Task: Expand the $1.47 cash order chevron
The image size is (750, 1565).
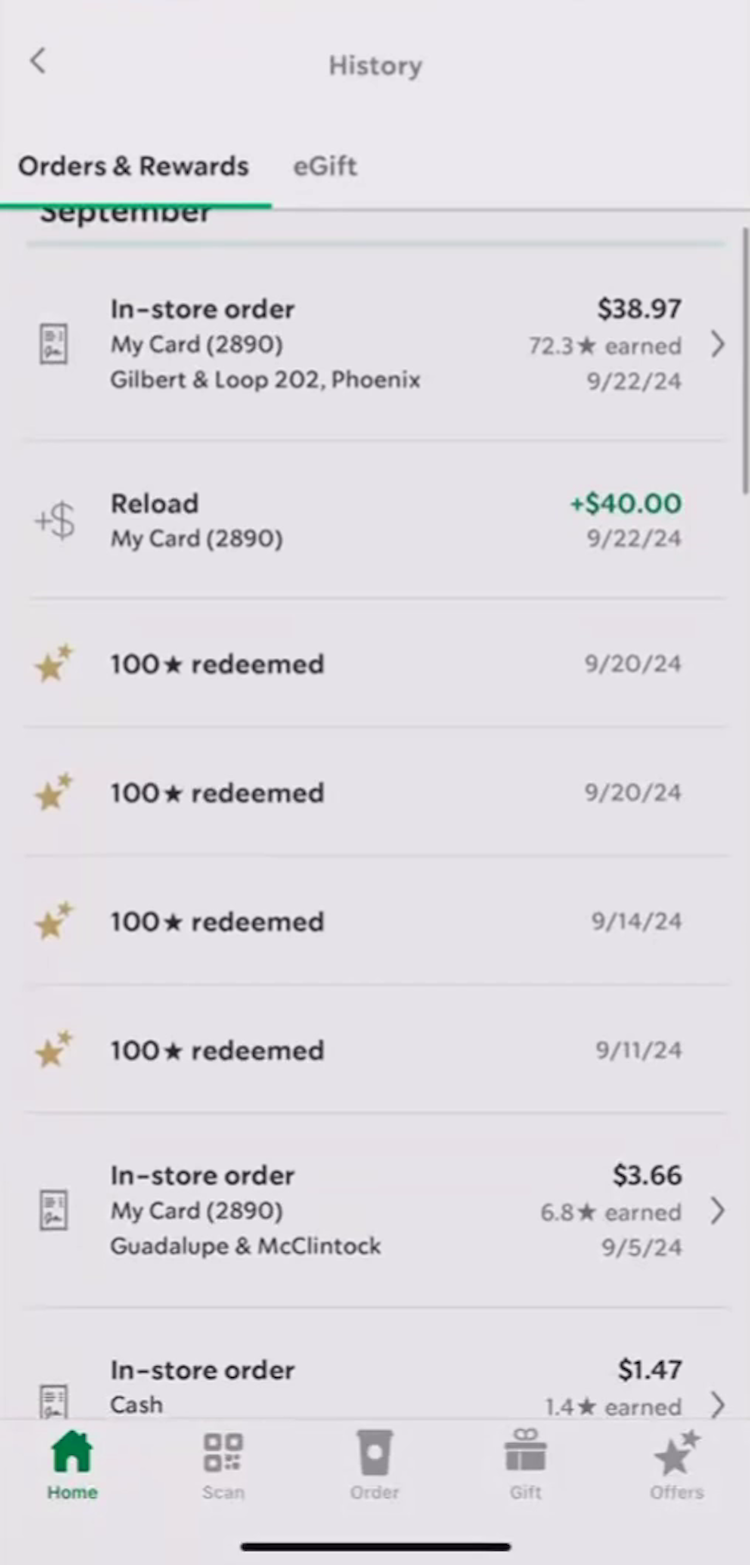Action: click(717, 1405)
